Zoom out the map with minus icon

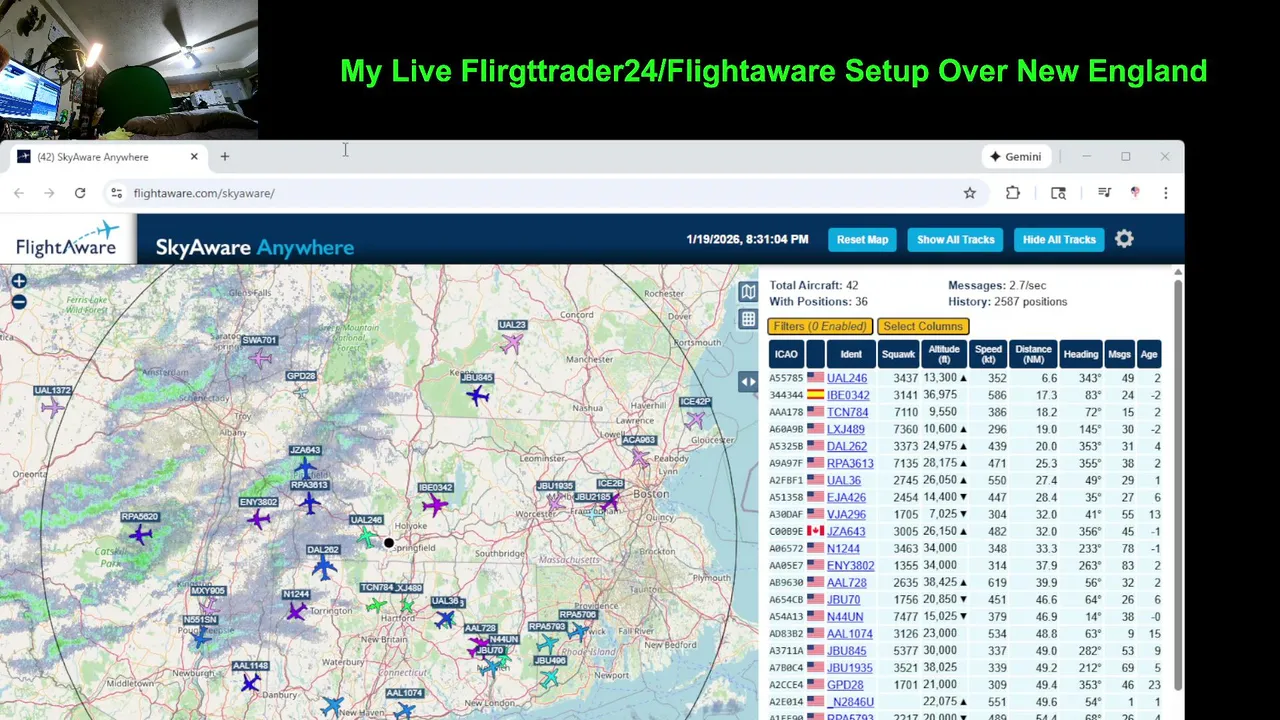[x=19, y=301]
